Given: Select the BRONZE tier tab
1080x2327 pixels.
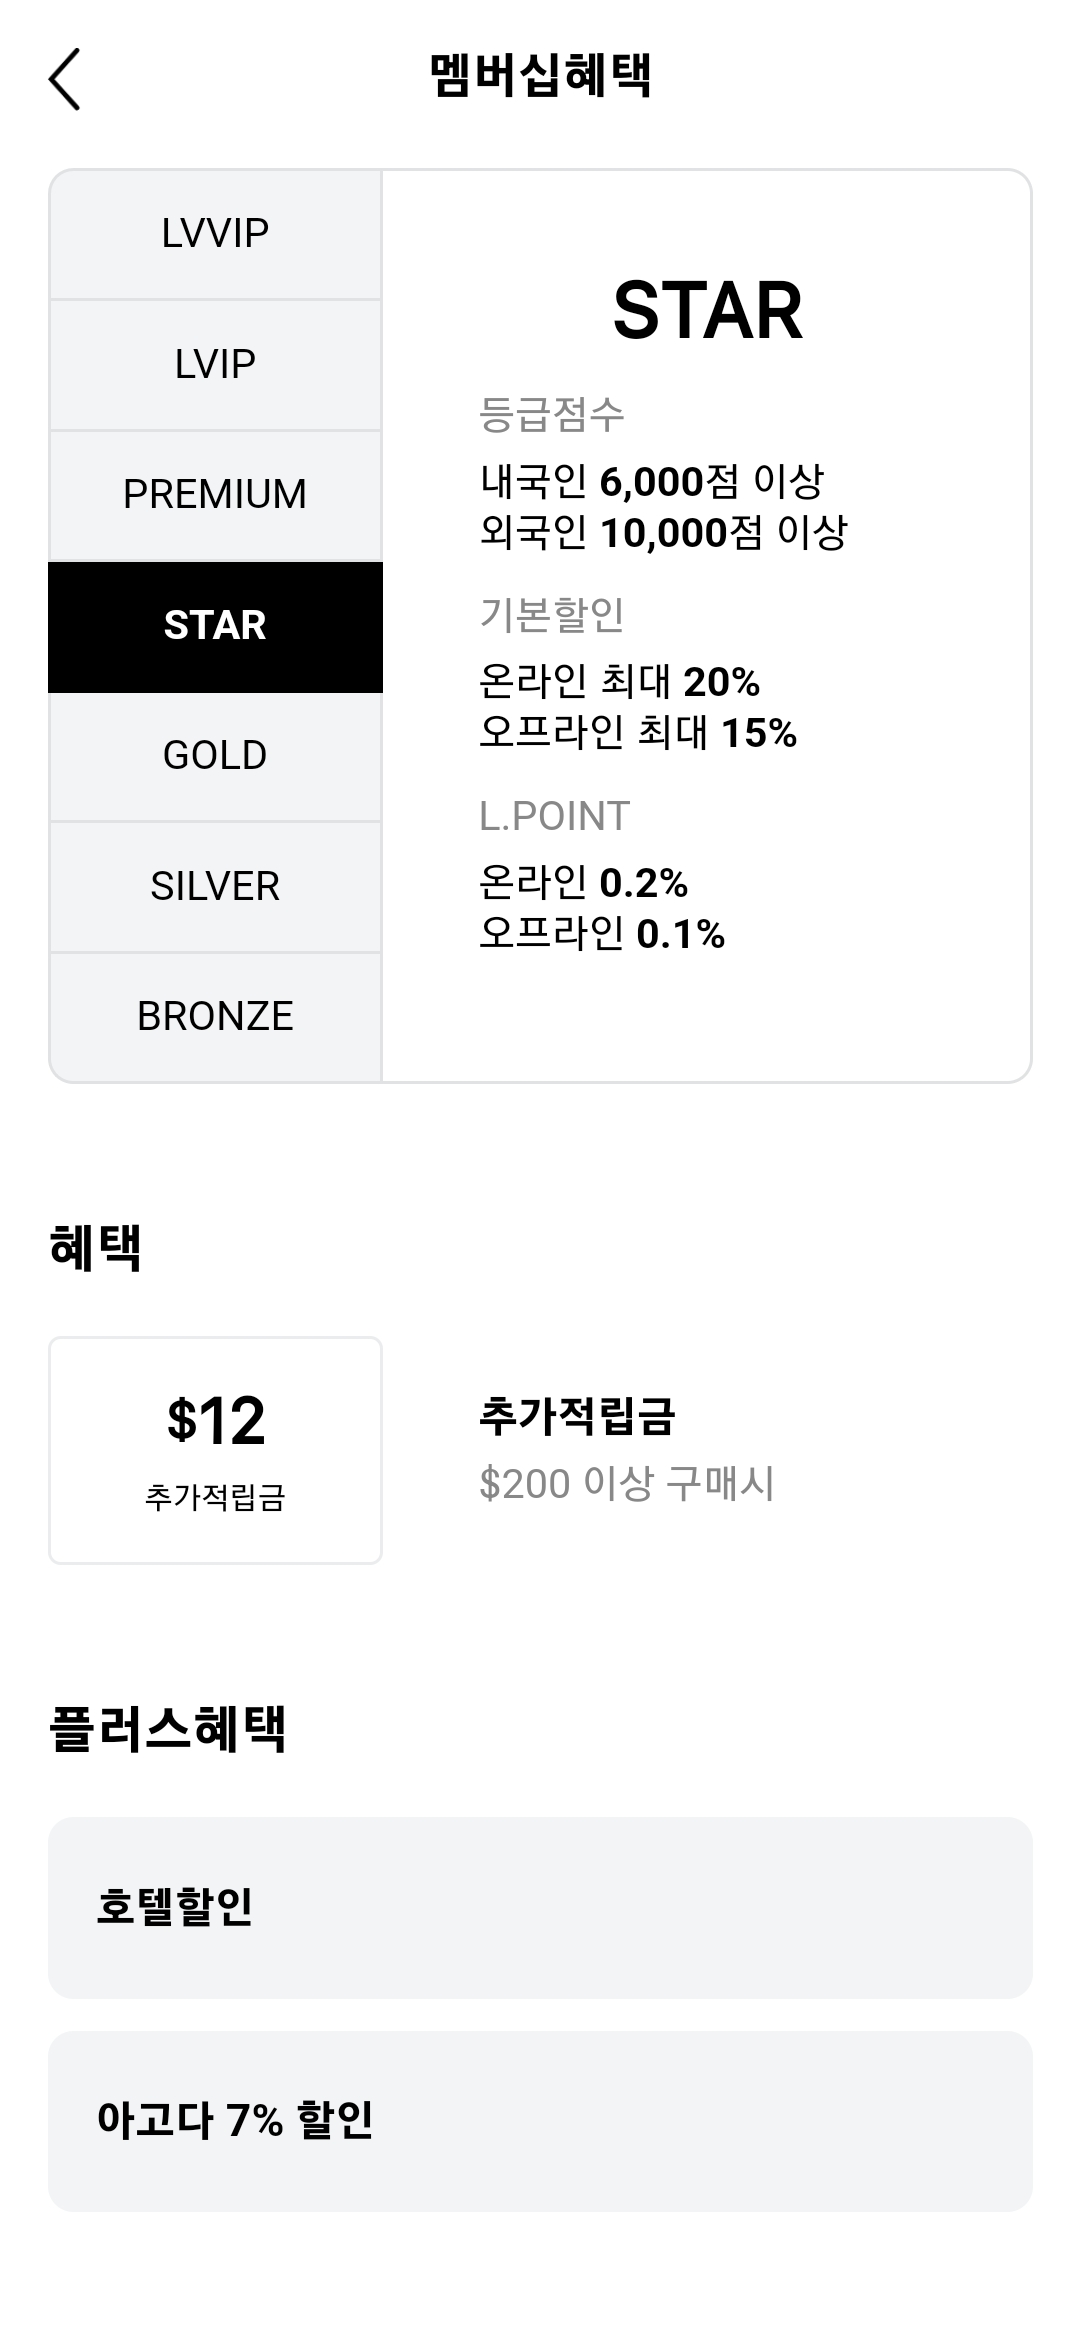Looking at the screenshot, I should (215, 1016).
